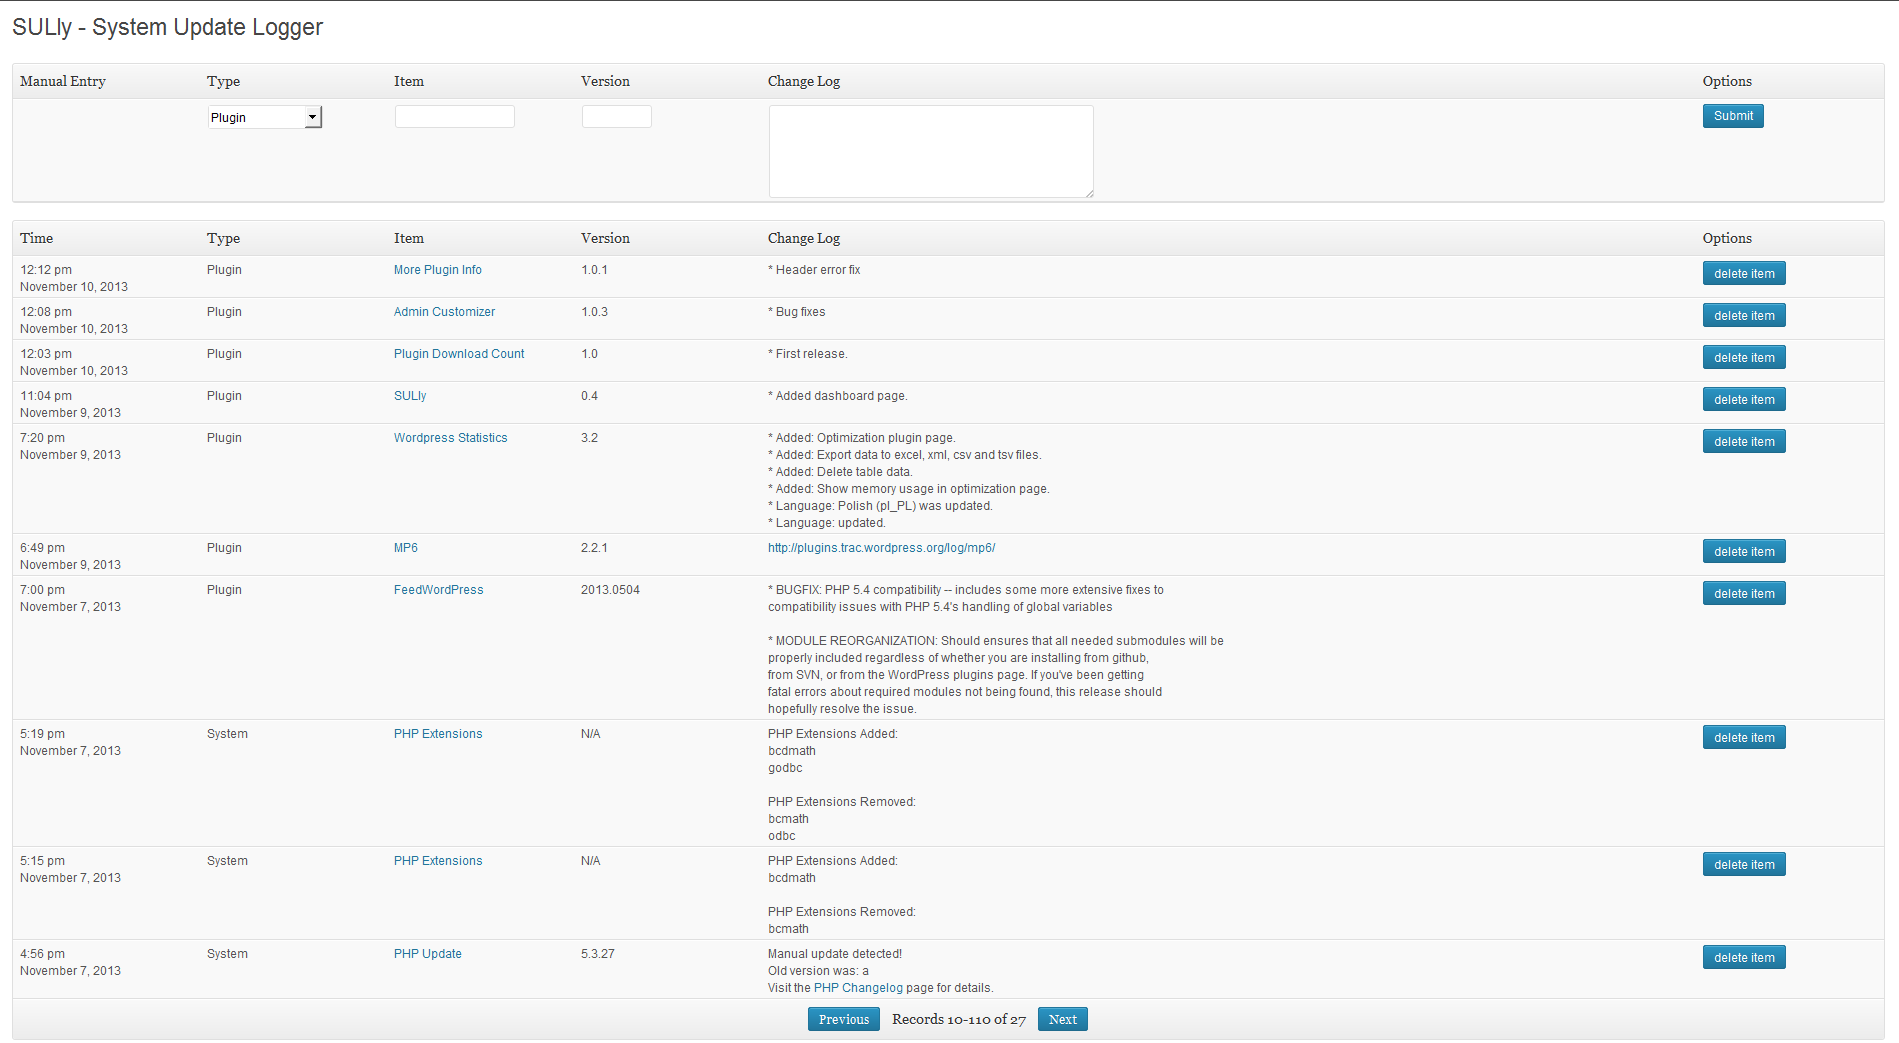Viewport: 1899px width, 1043px height.
Task: Click the version value 5.3.27
Action: [x=597, y=954]
